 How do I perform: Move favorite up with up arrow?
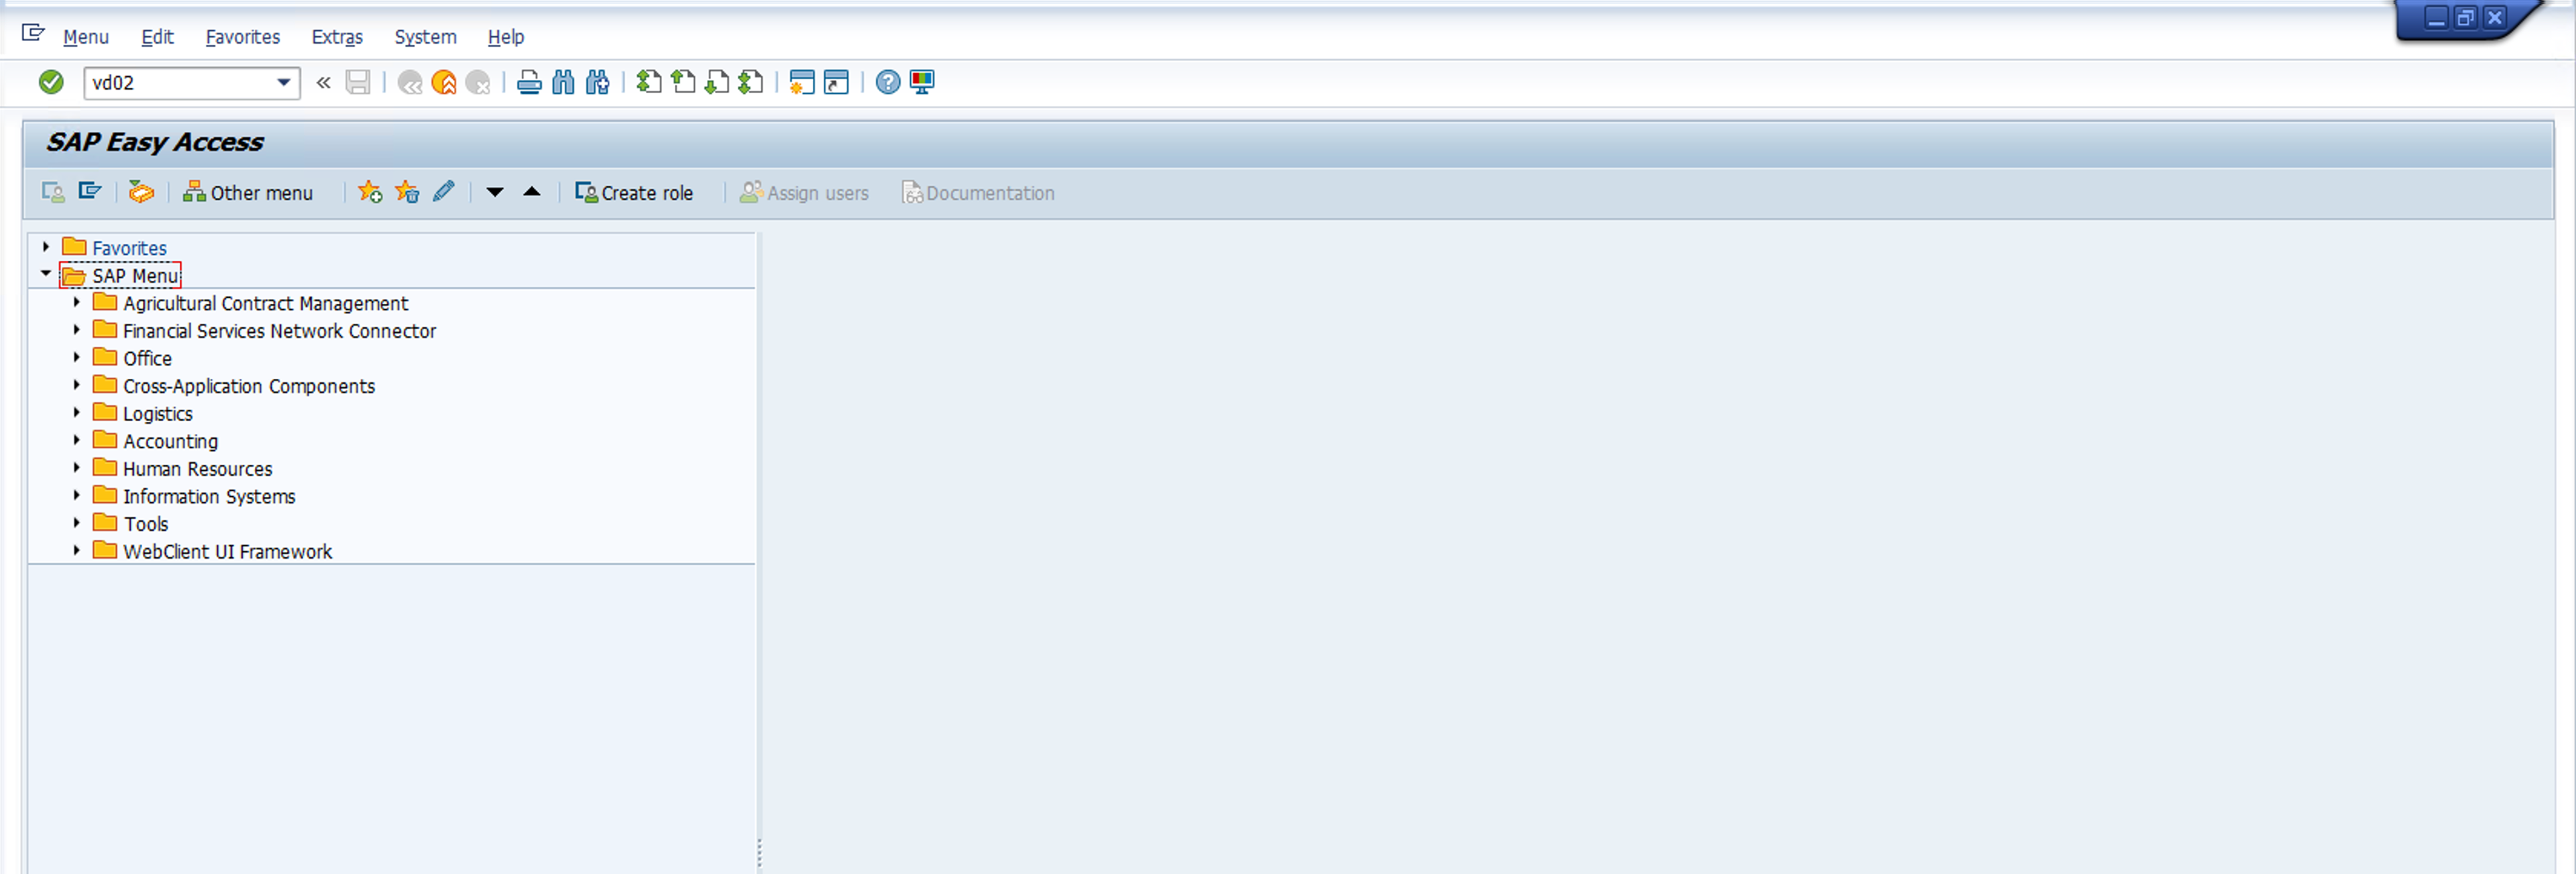[532, 191]
